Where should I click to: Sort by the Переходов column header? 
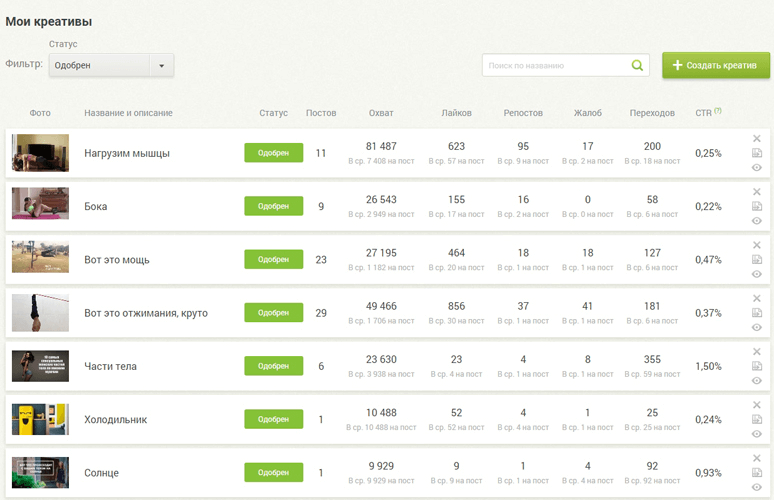(x=652, y=113)
